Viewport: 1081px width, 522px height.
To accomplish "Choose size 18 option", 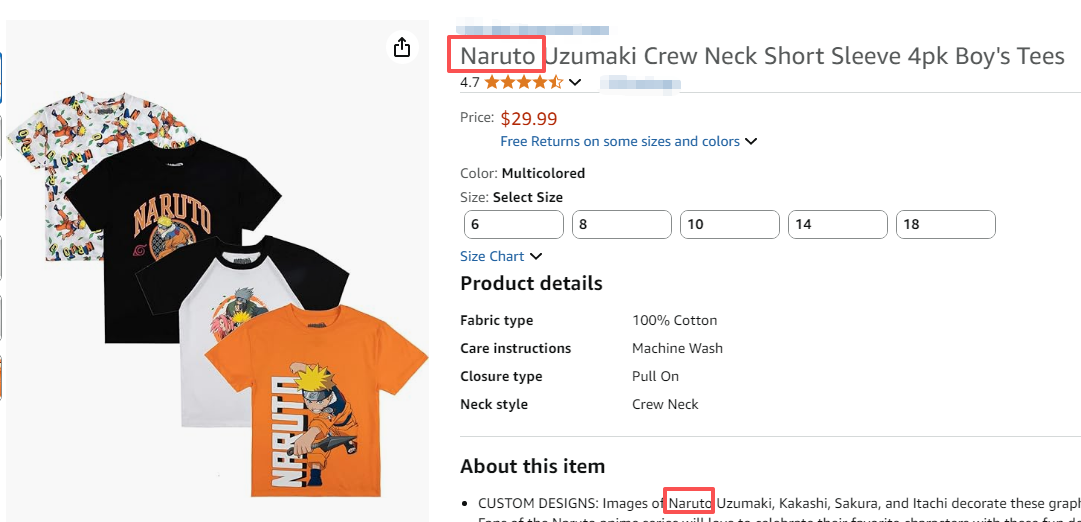I will [946, 225].
